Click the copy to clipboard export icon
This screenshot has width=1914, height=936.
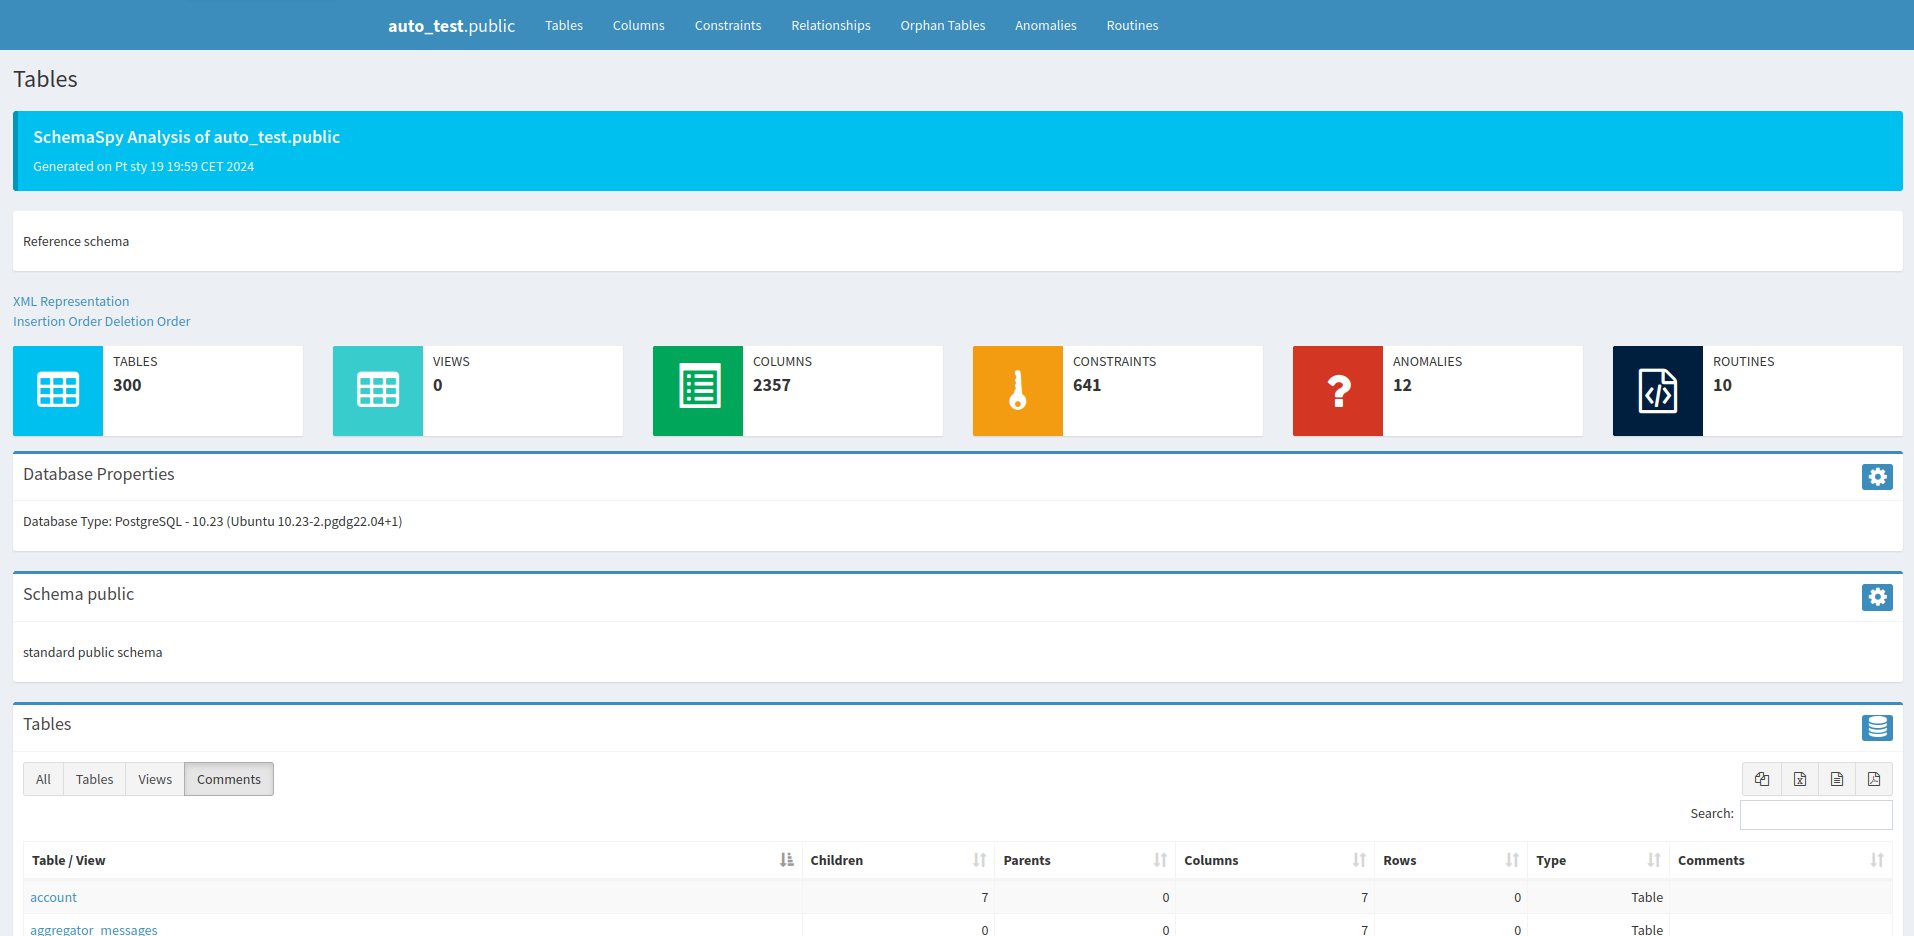[x=1762, y=779]
